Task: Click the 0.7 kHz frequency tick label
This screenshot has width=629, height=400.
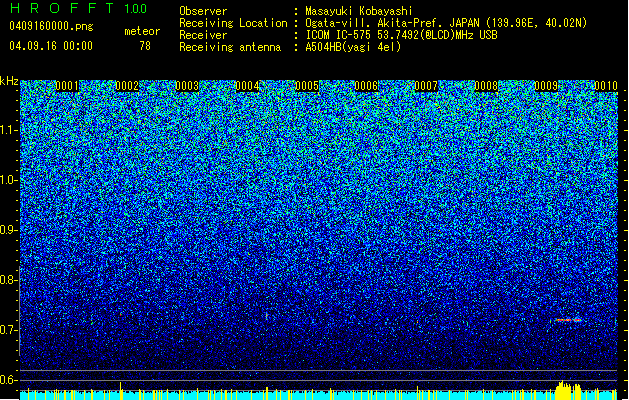Action: [9, 330]
